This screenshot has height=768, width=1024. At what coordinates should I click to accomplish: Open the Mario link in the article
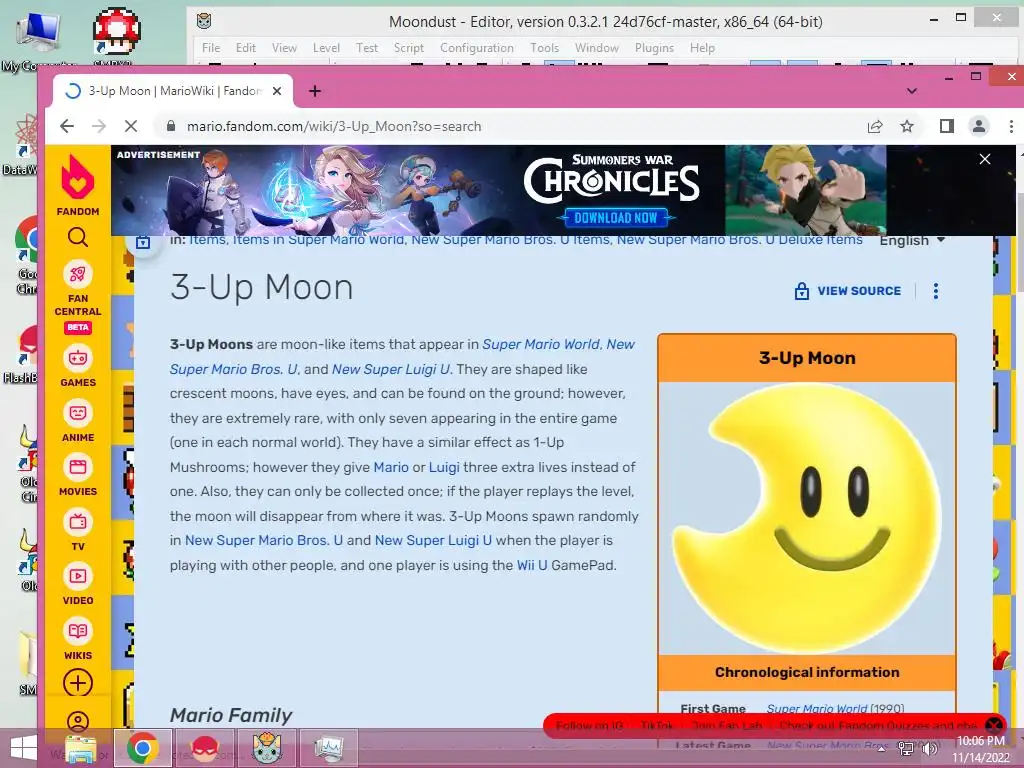pos(391,467)
